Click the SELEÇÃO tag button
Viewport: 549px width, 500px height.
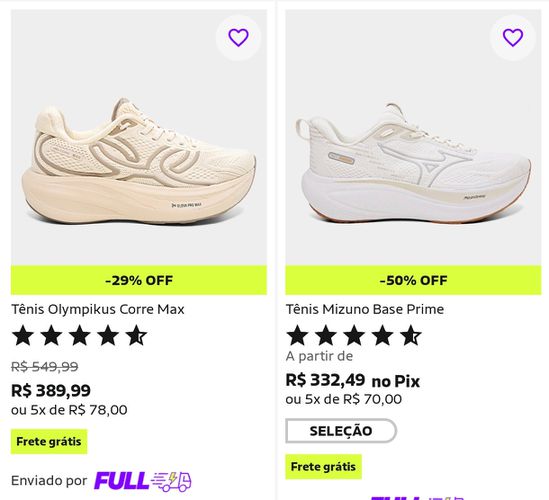point(341,431)
